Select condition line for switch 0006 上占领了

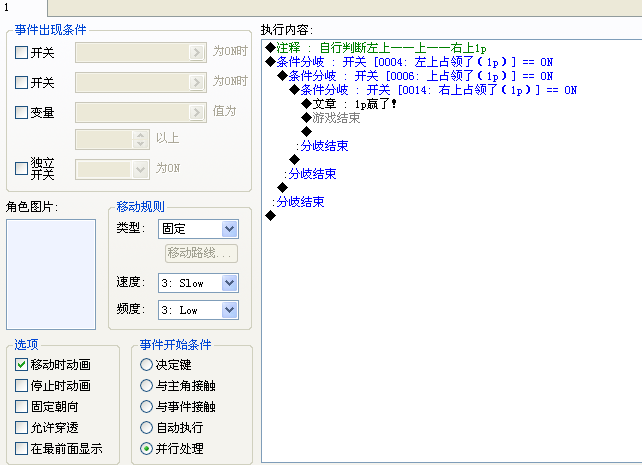pos(415,76)
